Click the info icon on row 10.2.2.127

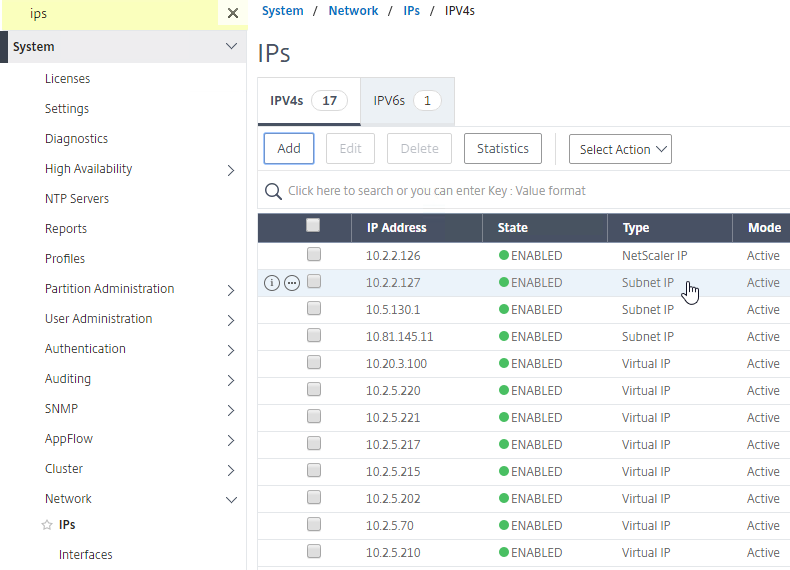coord(272,283)
